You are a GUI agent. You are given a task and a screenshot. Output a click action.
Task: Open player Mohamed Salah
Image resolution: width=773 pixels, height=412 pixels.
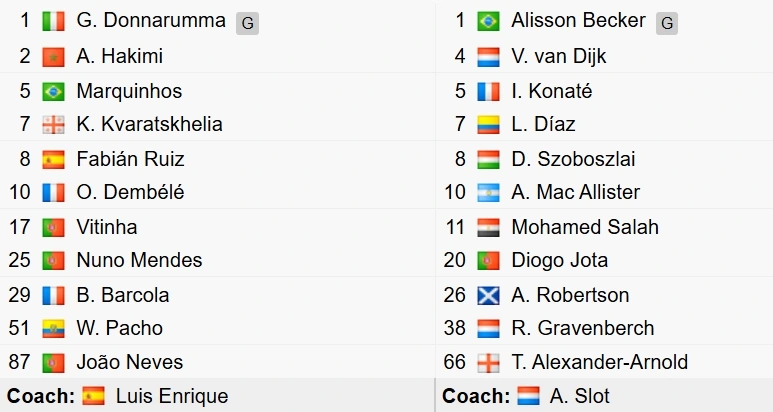coord(585,227)
